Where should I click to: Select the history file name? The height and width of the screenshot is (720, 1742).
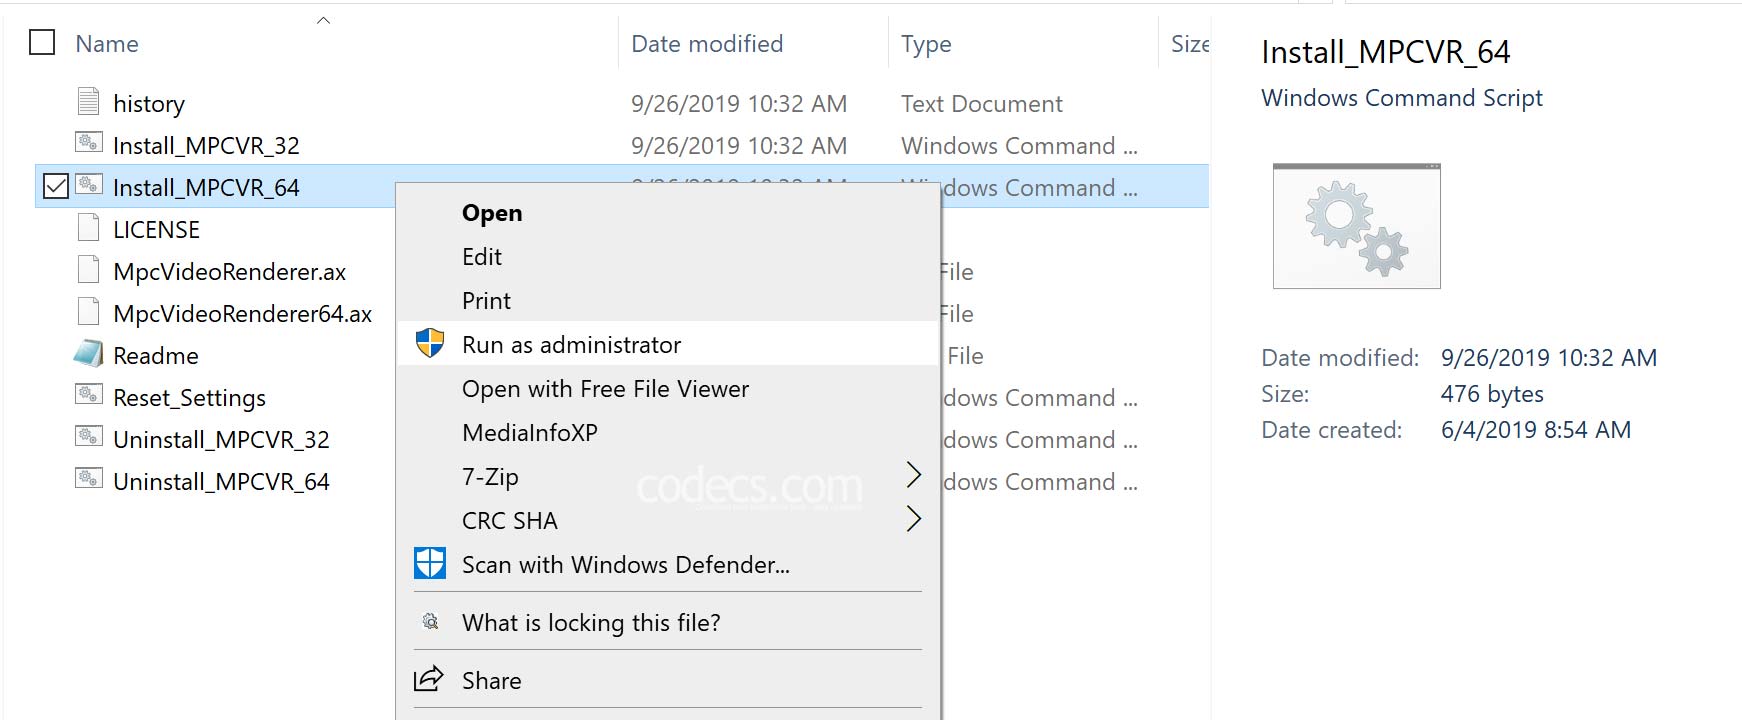[x=149, y=104]
